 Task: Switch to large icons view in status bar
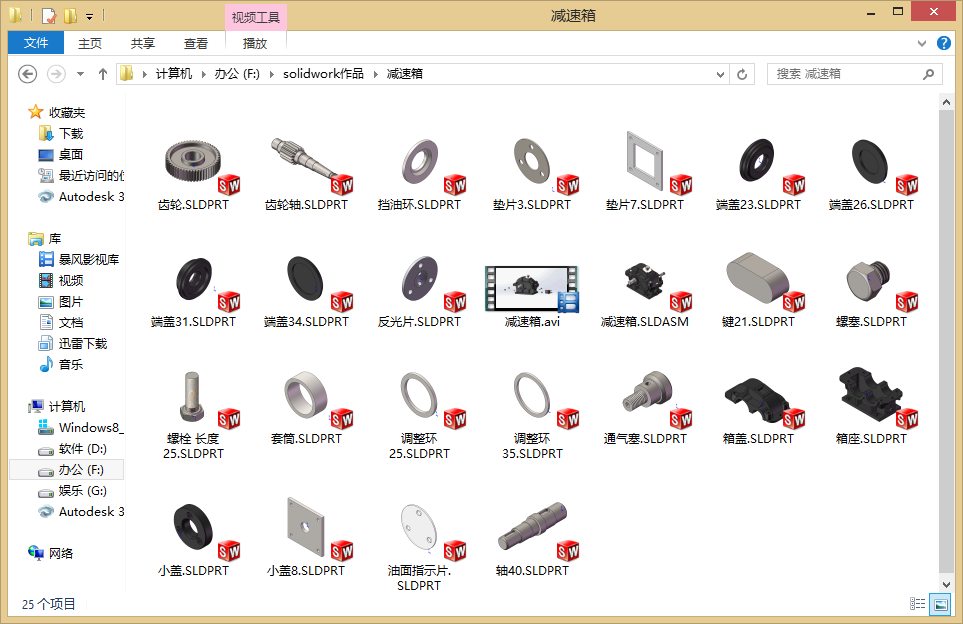point(940,604)
